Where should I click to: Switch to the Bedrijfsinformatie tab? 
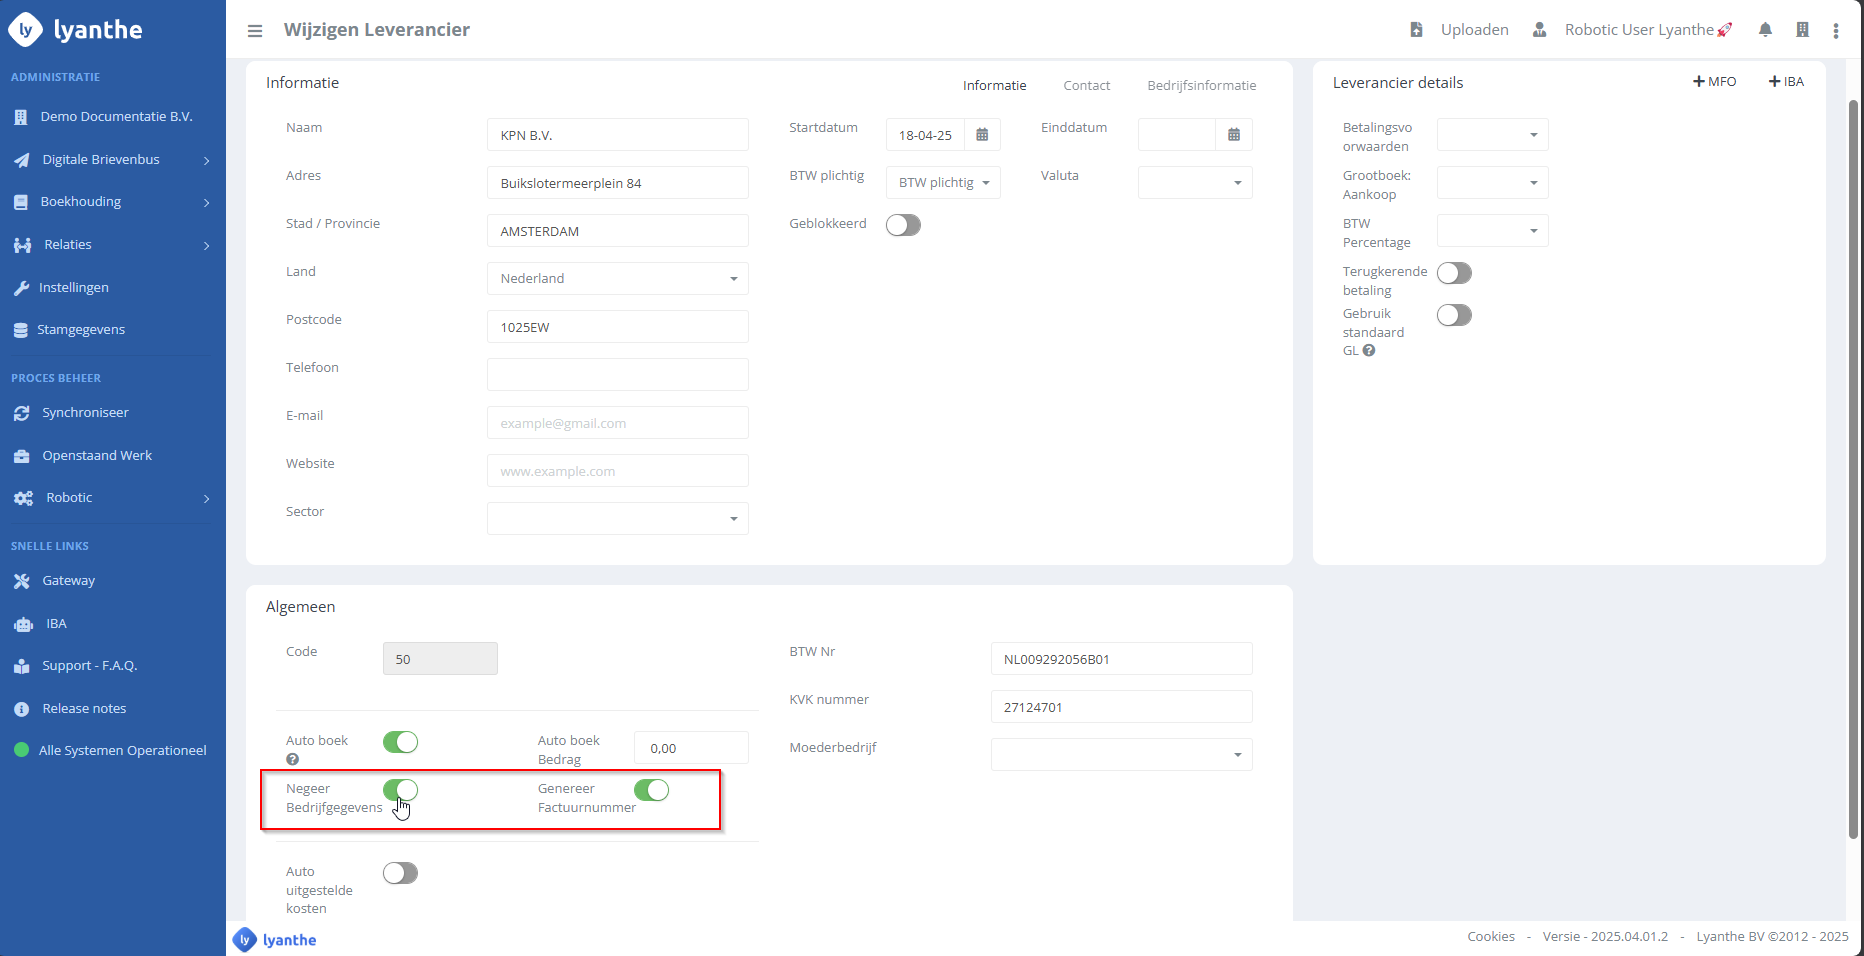pos(1201,86)
